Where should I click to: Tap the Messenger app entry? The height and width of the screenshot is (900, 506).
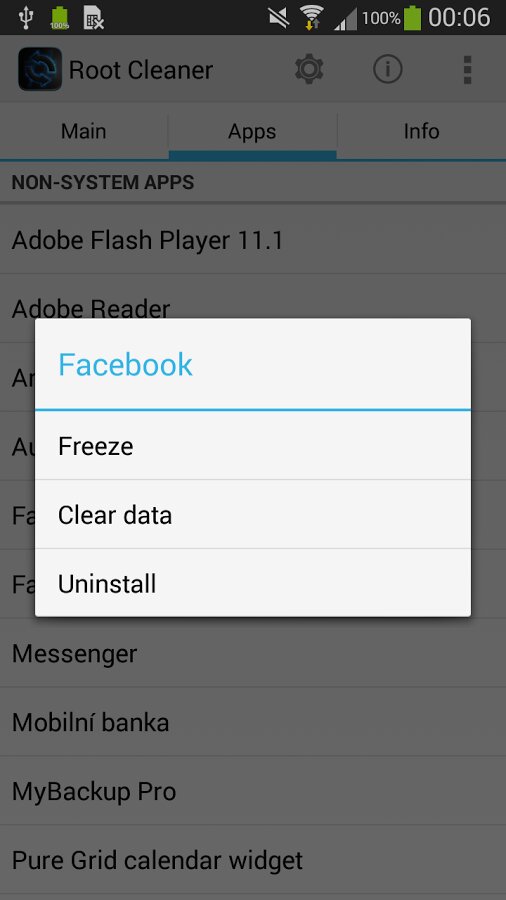point(253,653)
